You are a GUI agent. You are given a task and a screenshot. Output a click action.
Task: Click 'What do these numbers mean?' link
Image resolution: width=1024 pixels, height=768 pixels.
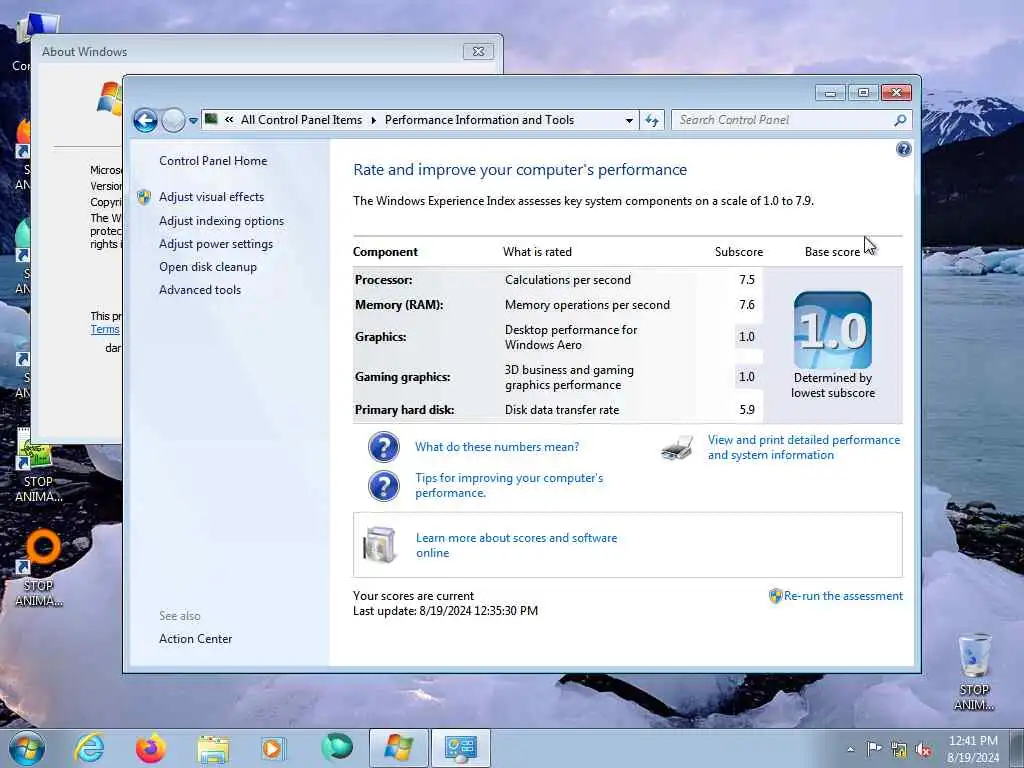pyautogui.click(x=497, y=447)
